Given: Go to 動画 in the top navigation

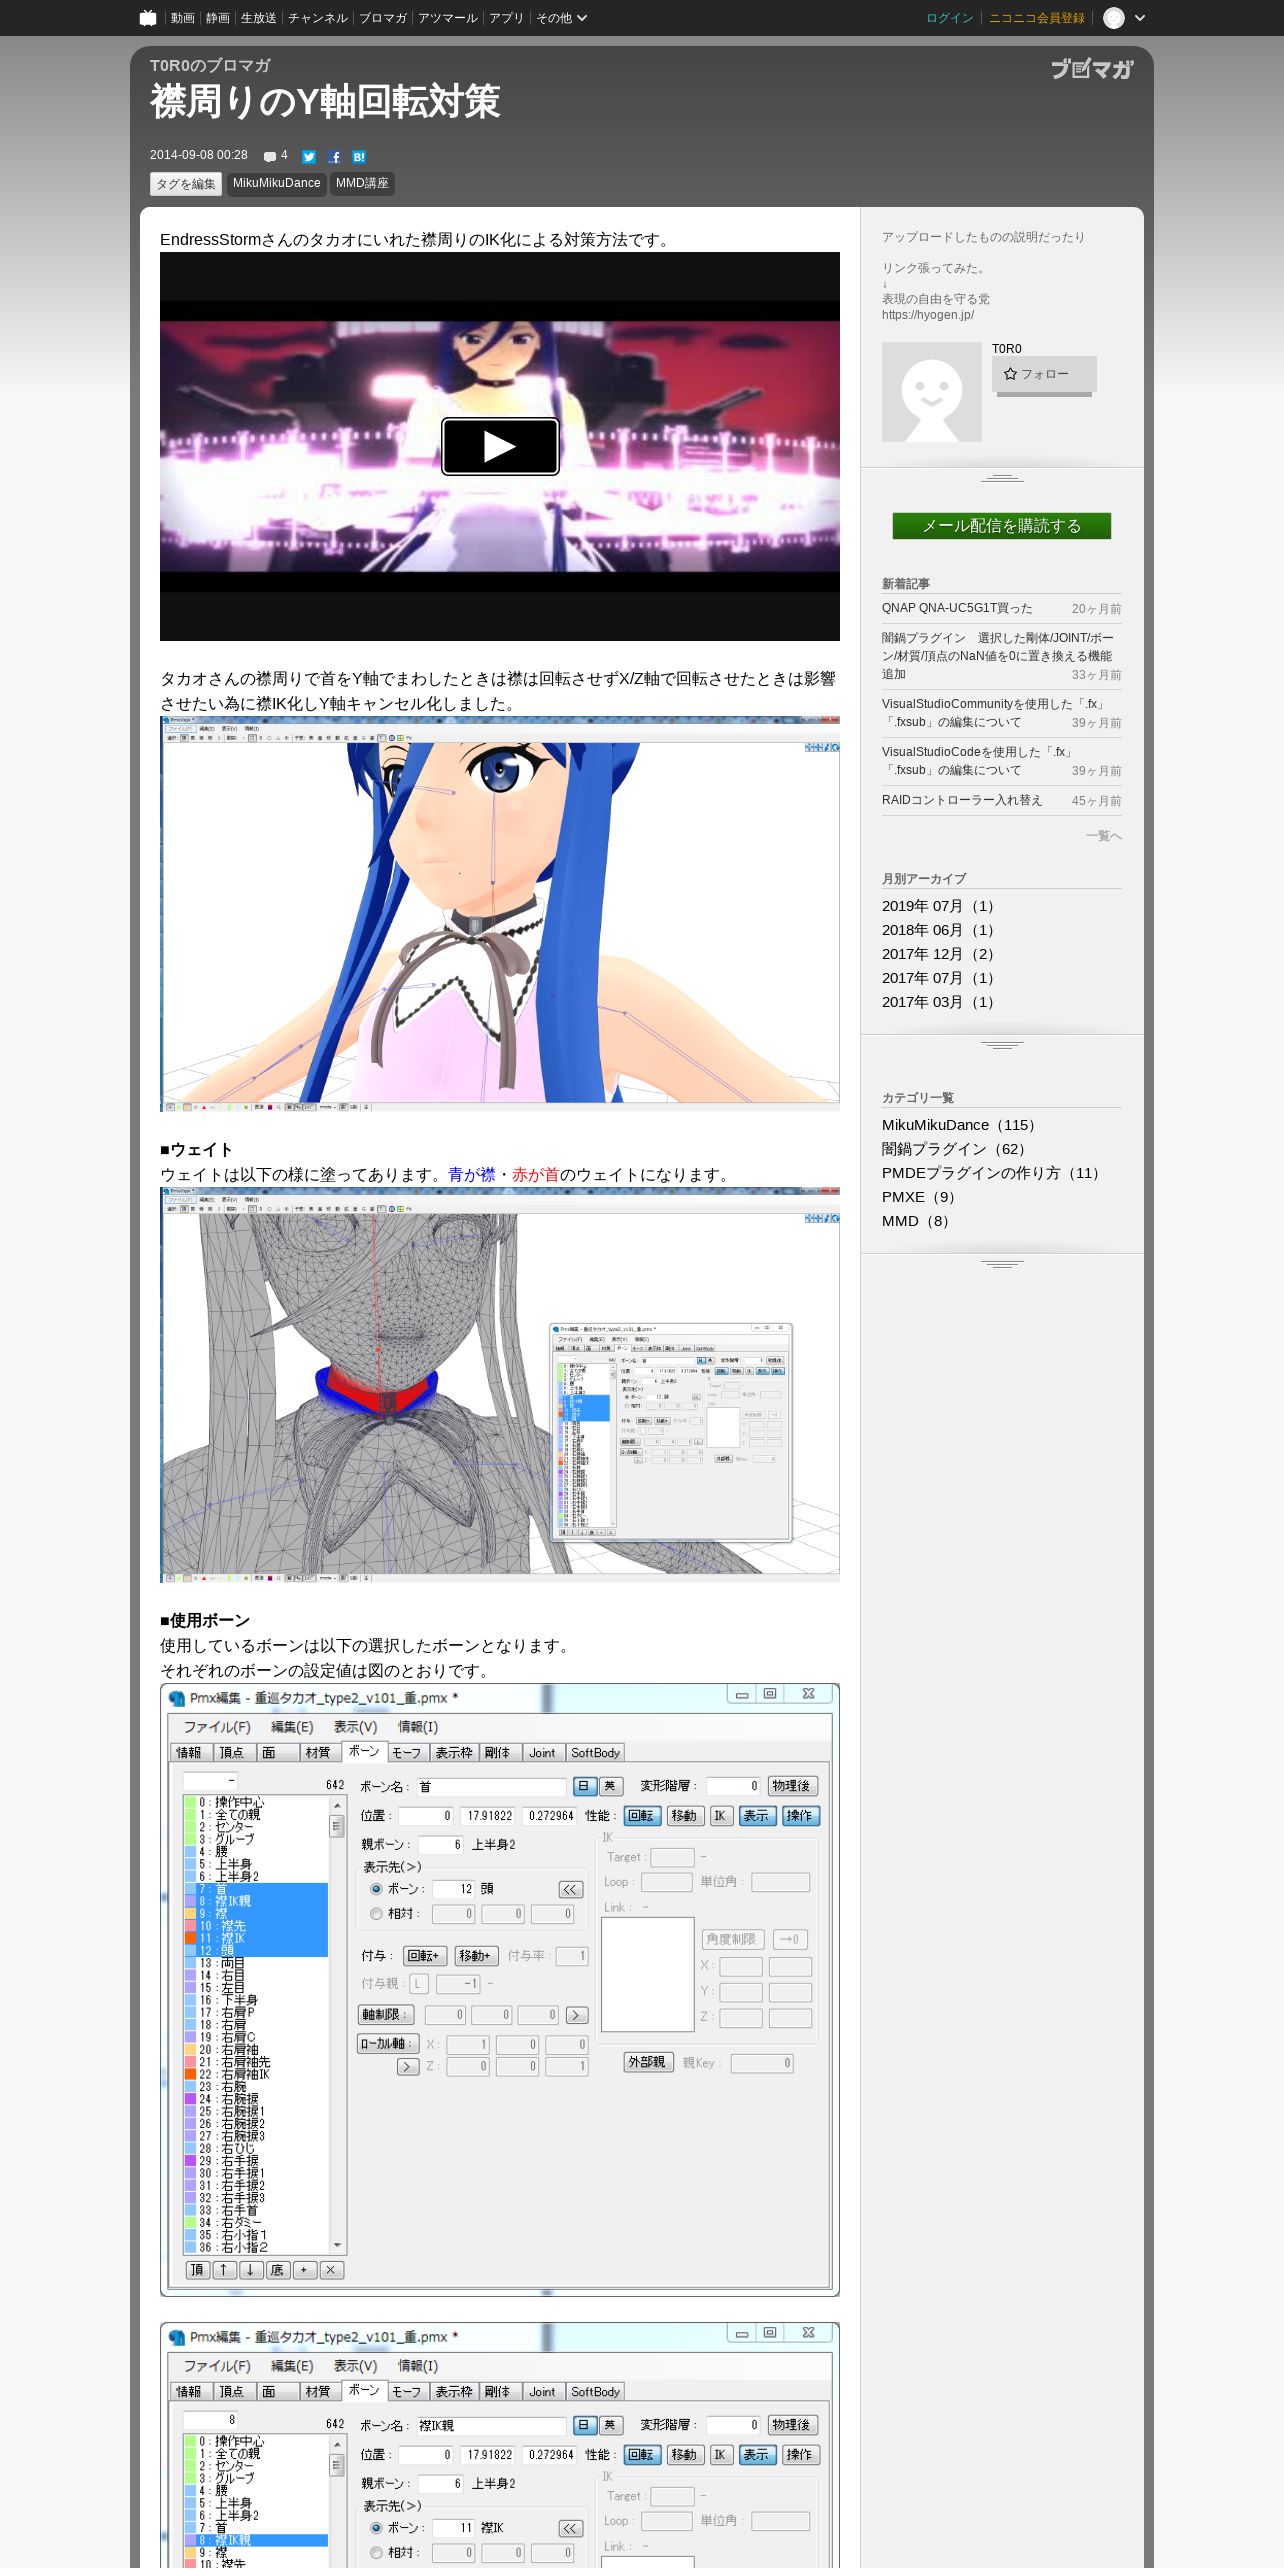Looking at the screenshot, I should (x=182, y=18).
